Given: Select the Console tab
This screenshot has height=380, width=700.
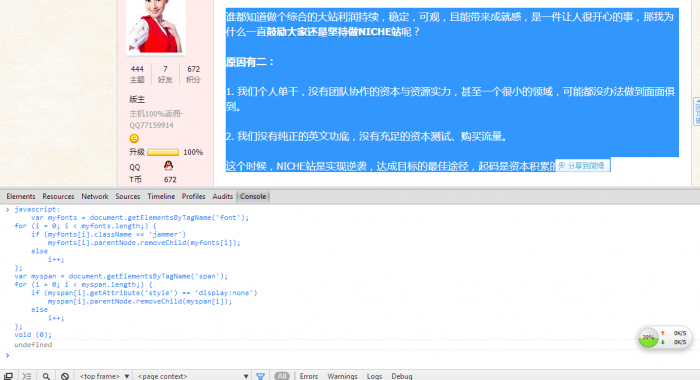Looking at the screenshot, I should point(253,196).
